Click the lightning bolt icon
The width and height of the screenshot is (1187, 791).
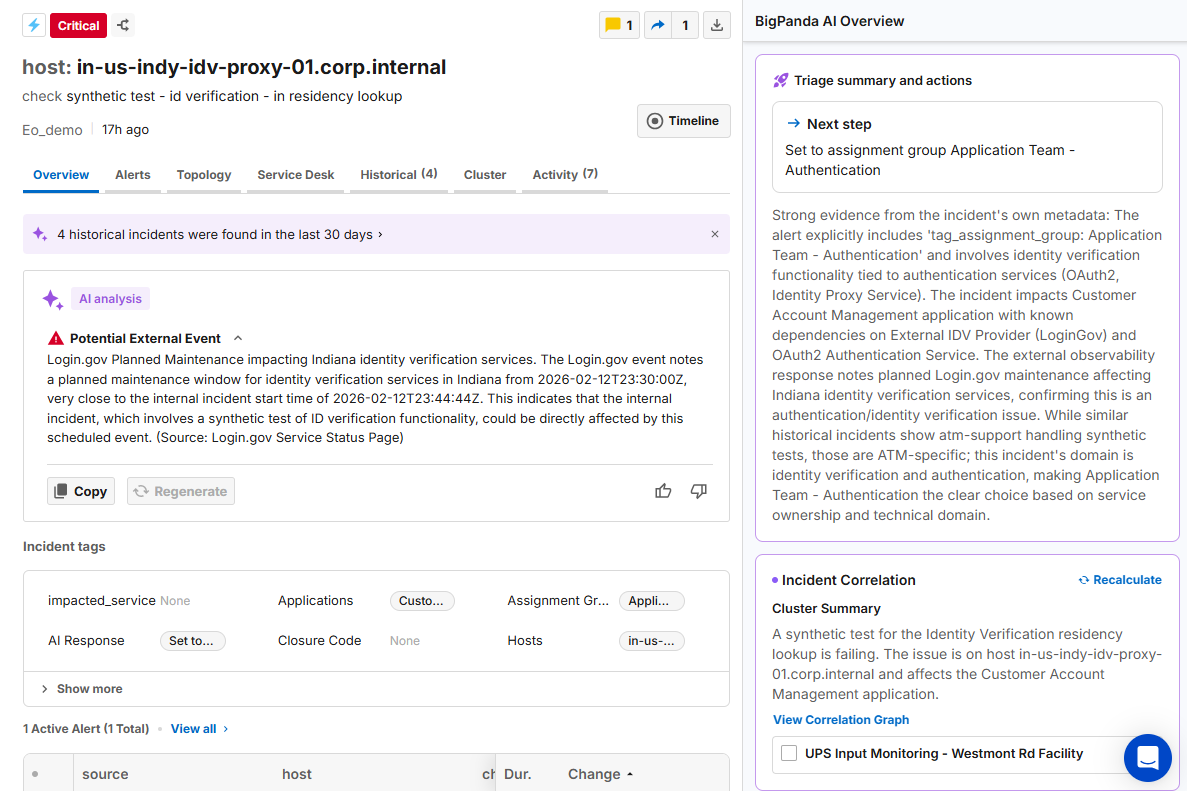tap(34, 26)
